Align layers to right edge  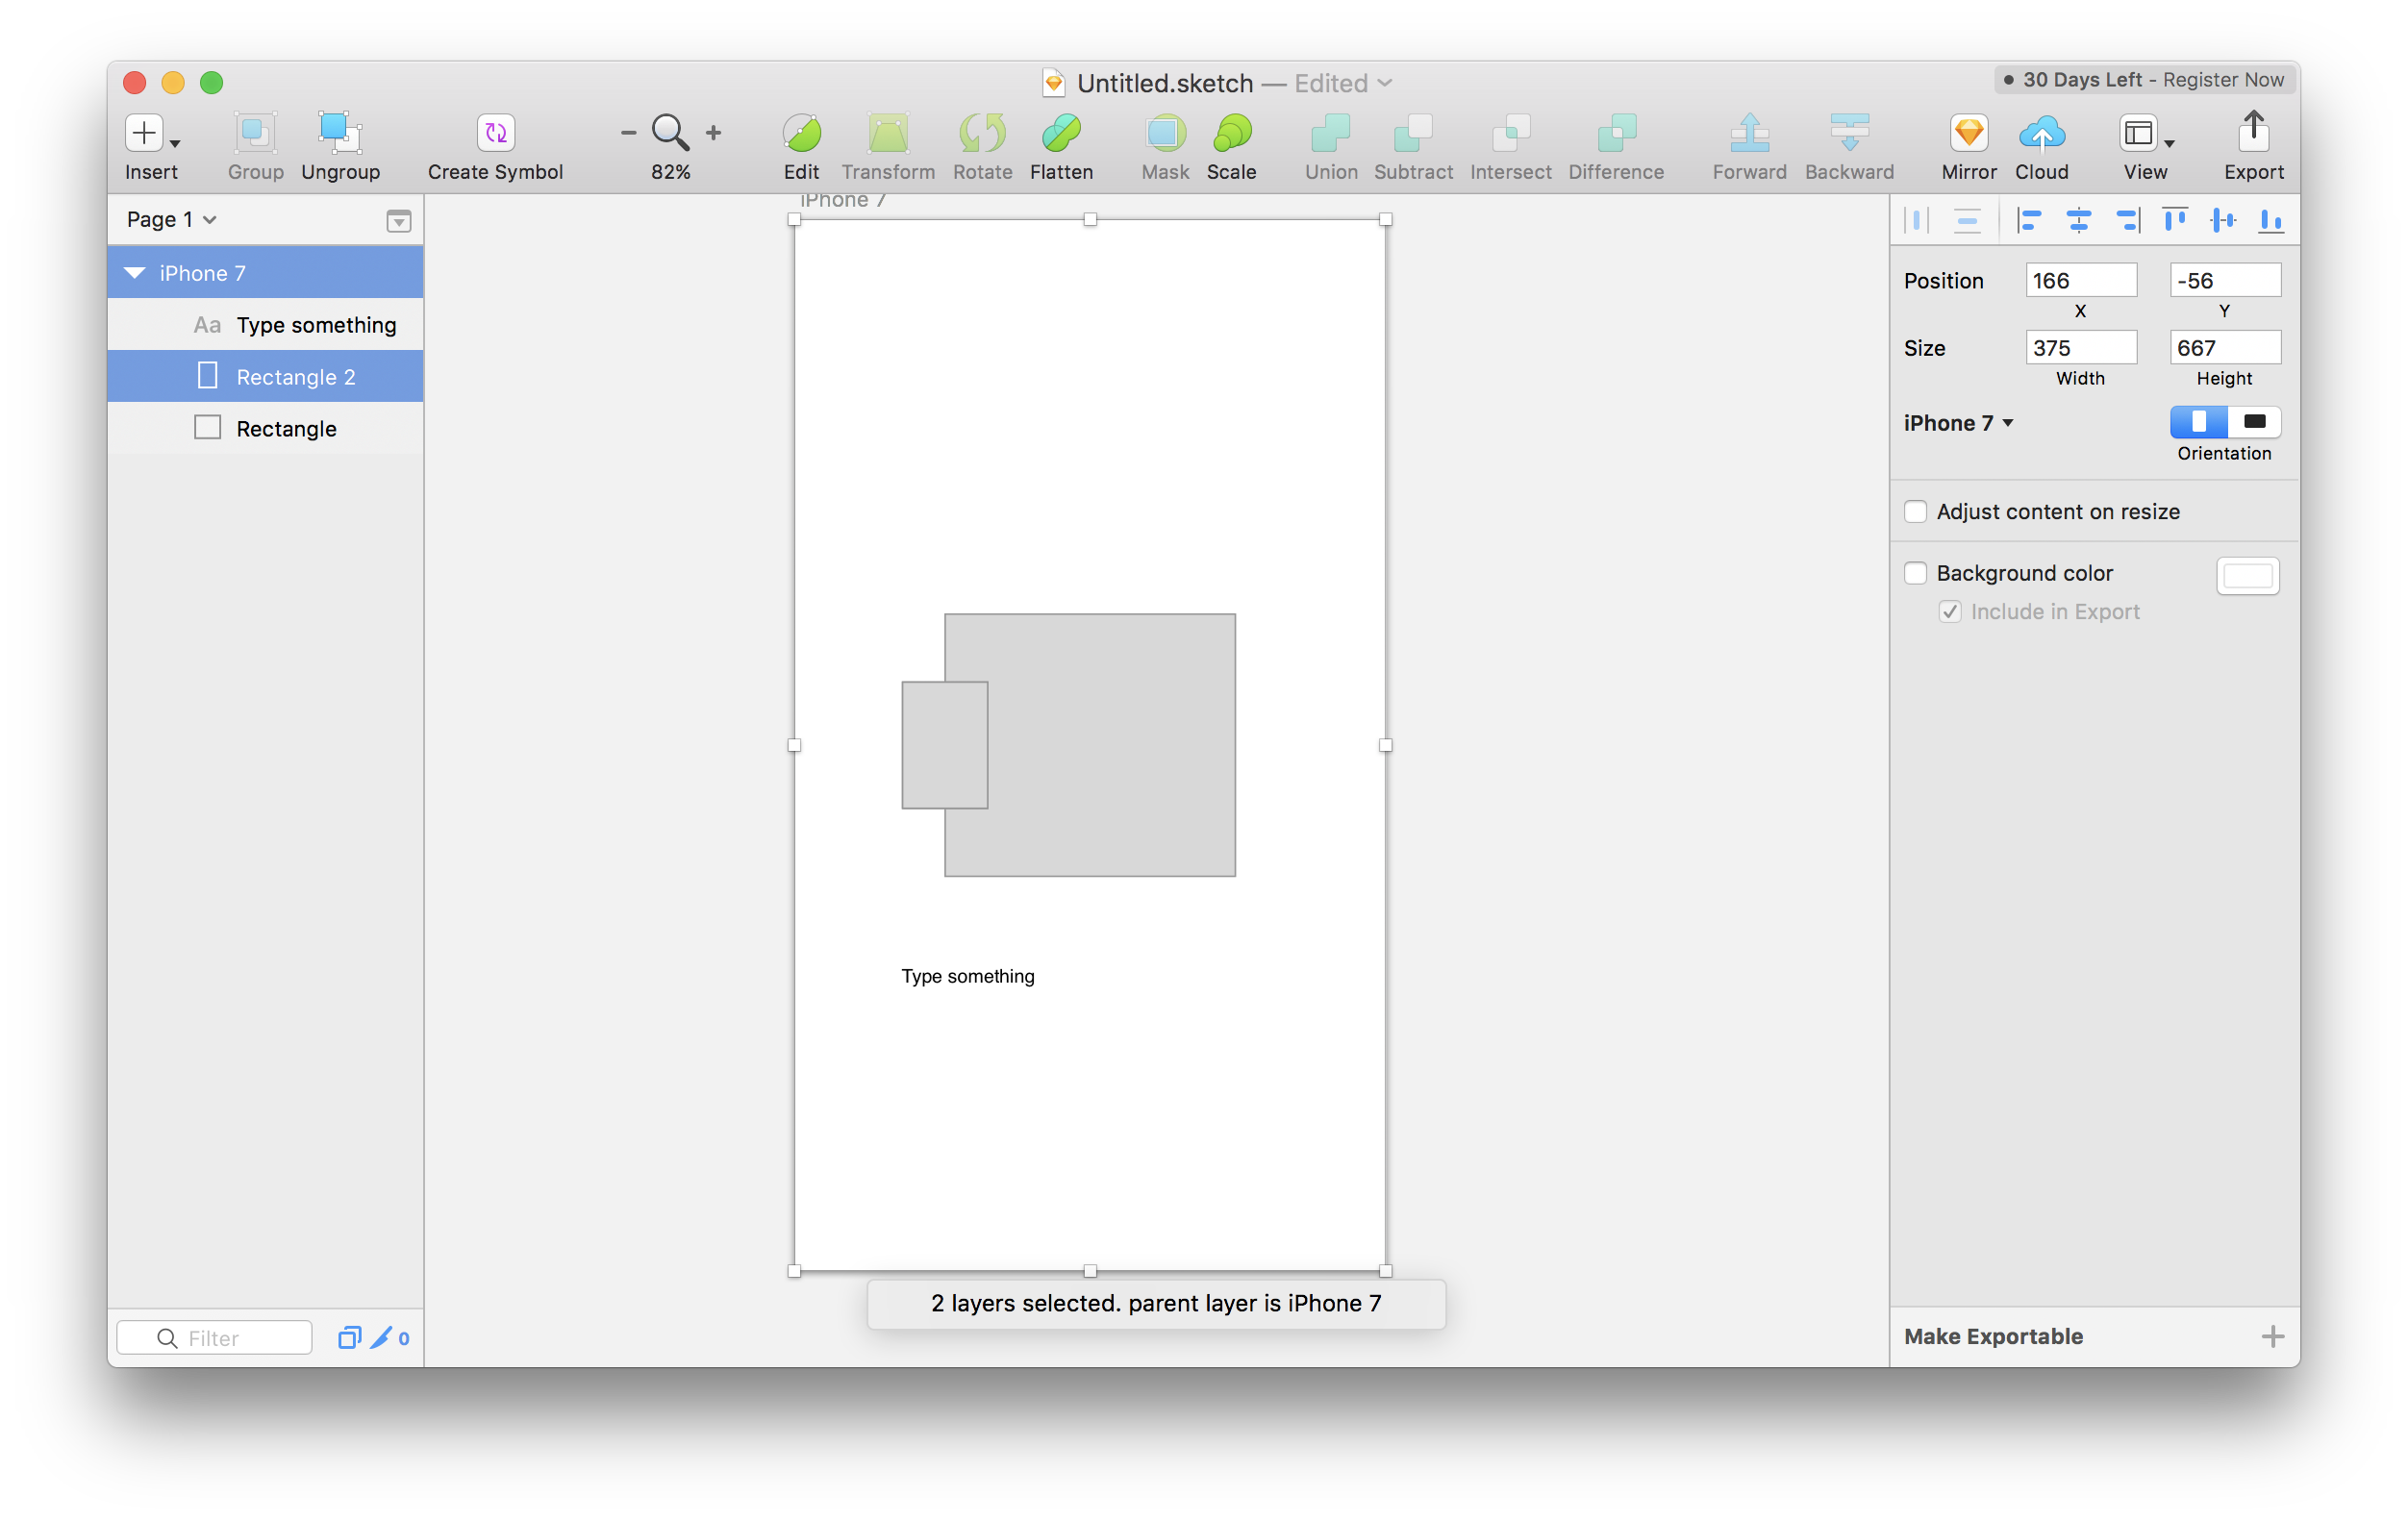point(2126,220)
